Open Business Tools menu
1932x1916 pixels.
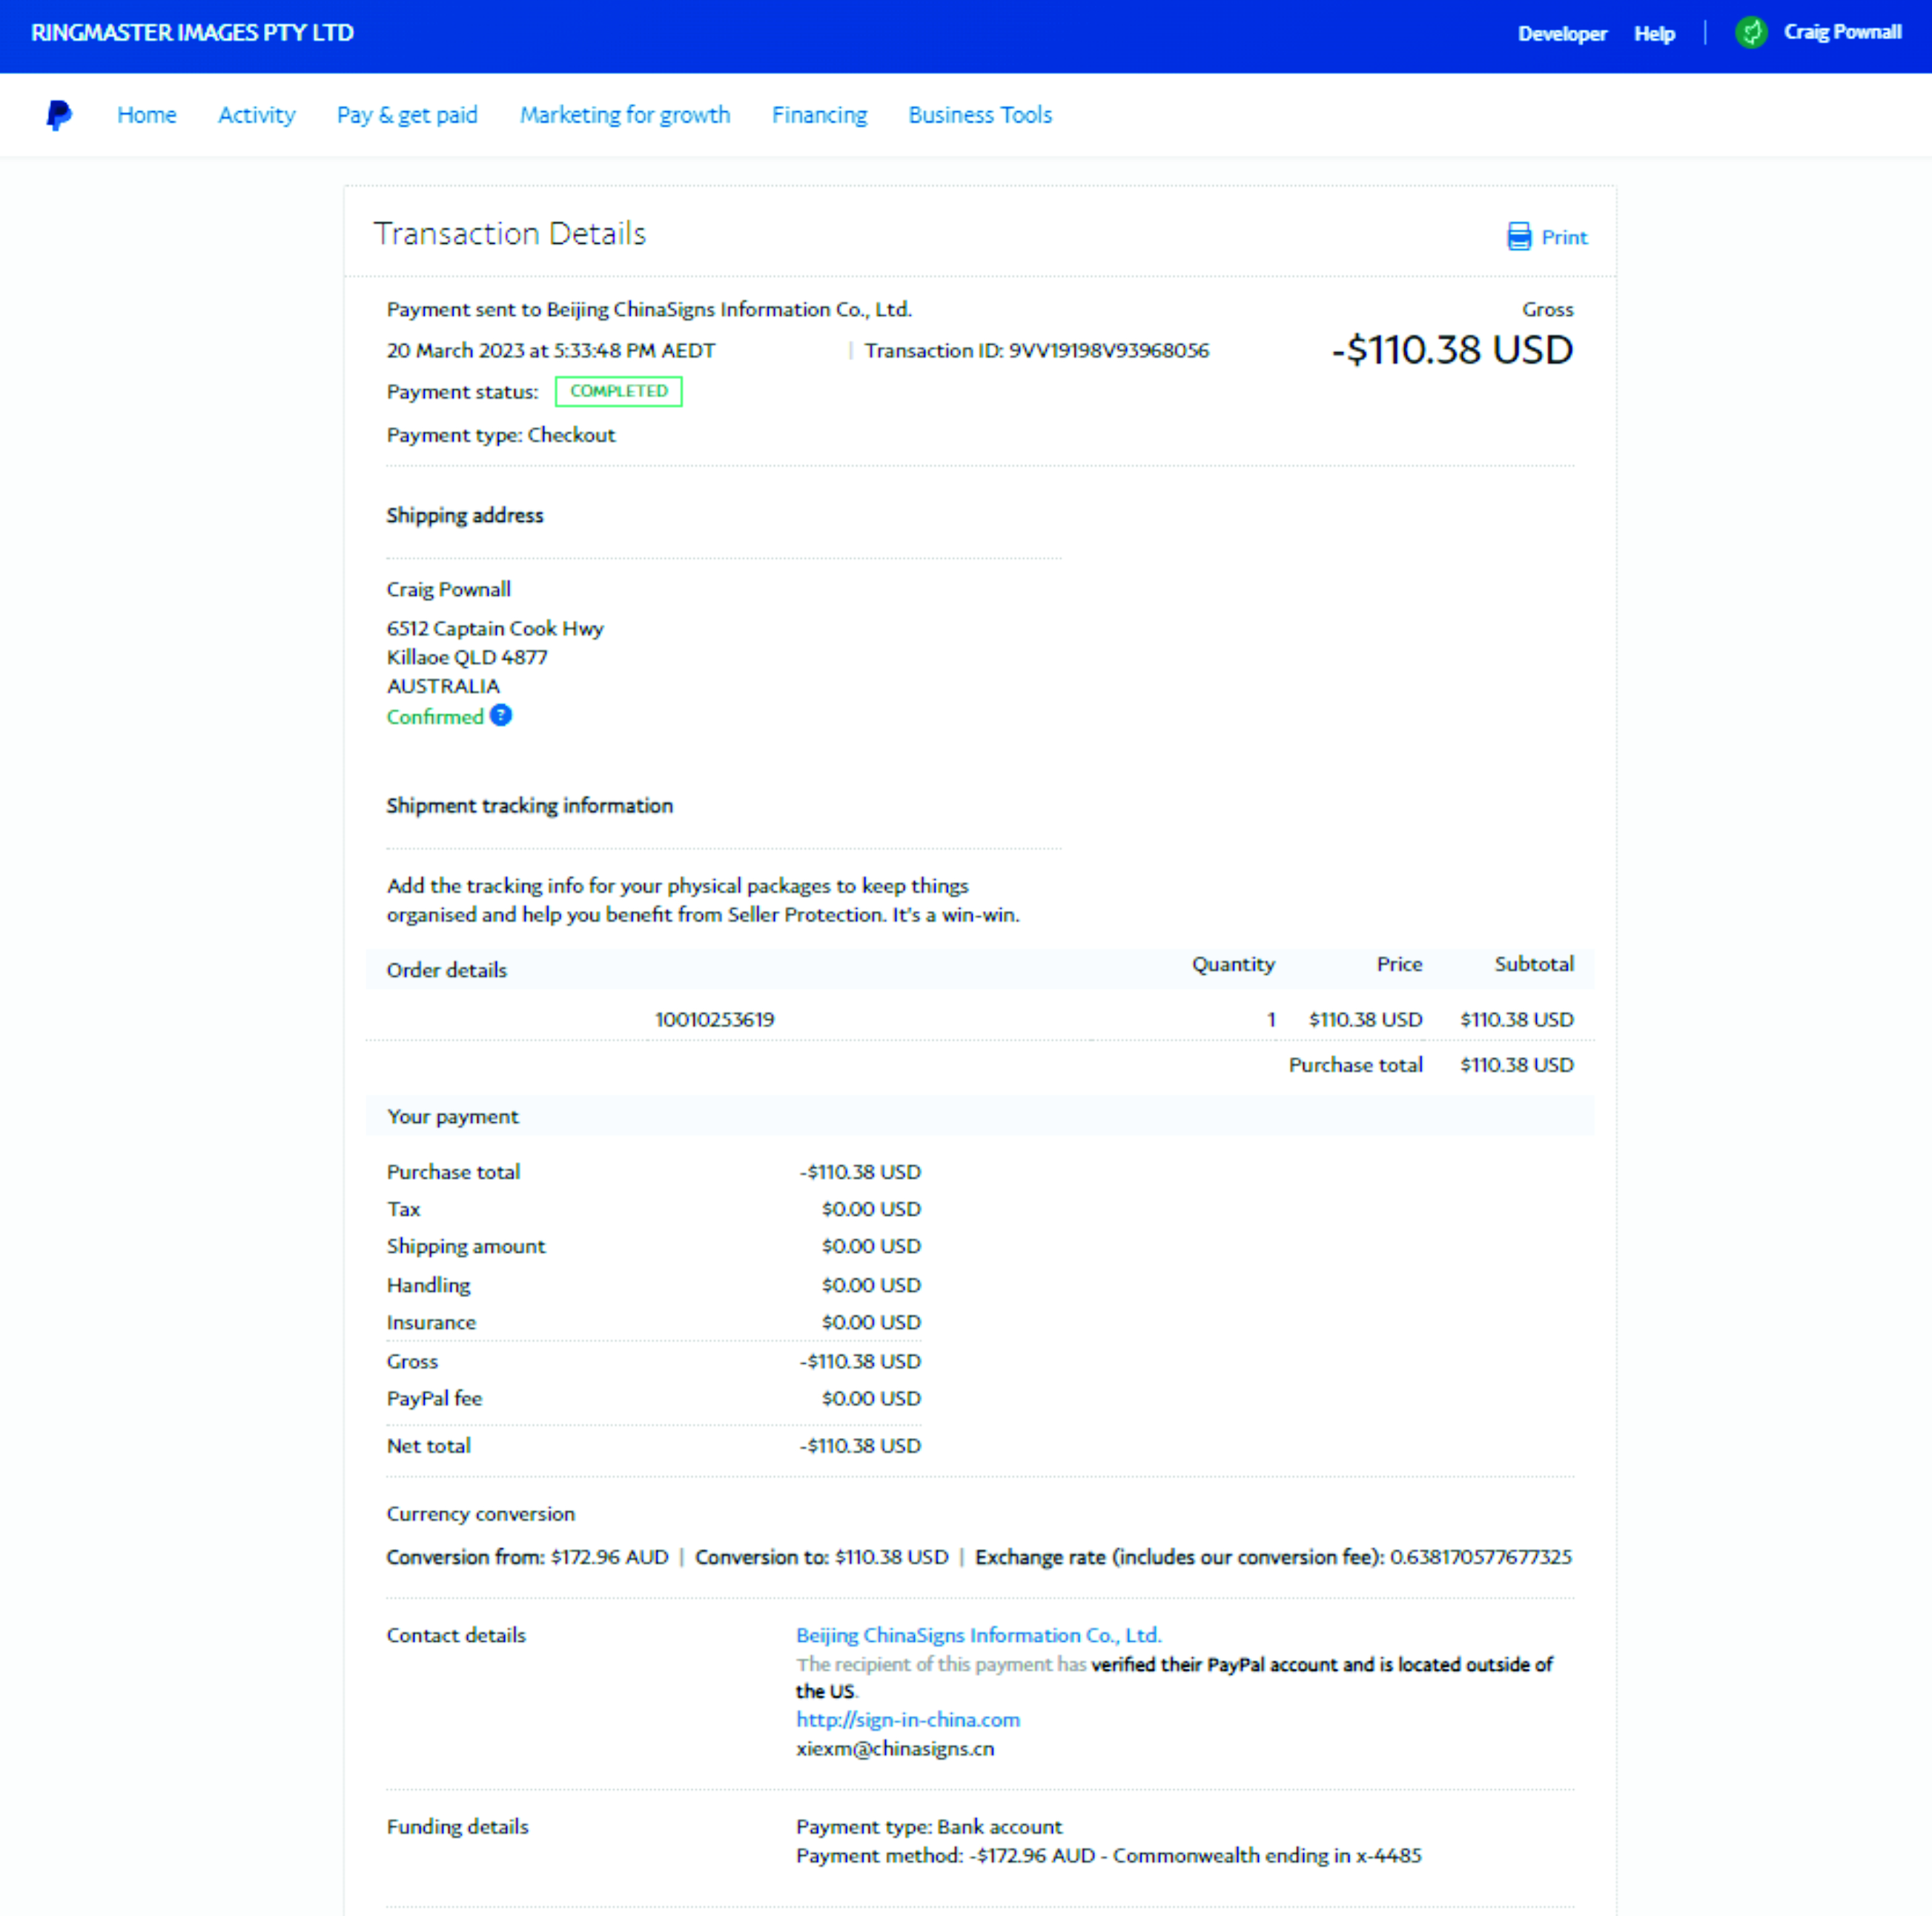click(980, 115)
